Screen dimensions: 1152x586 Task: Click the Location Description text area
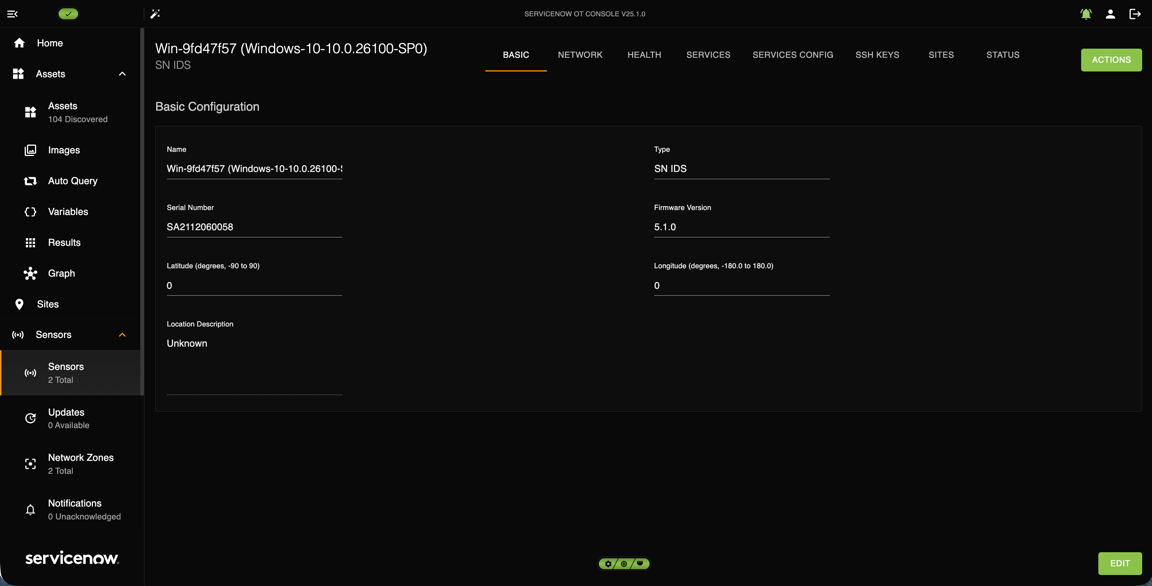[x=254, y=364]
